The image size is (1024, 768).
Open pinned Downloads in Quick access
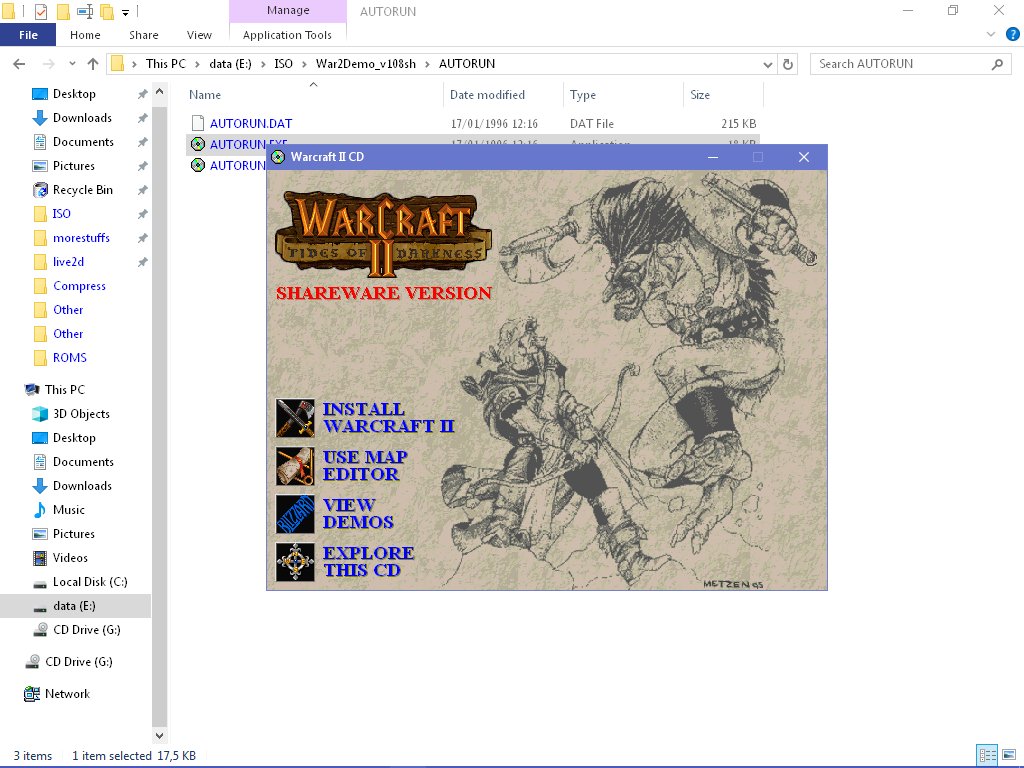(82, 118)
